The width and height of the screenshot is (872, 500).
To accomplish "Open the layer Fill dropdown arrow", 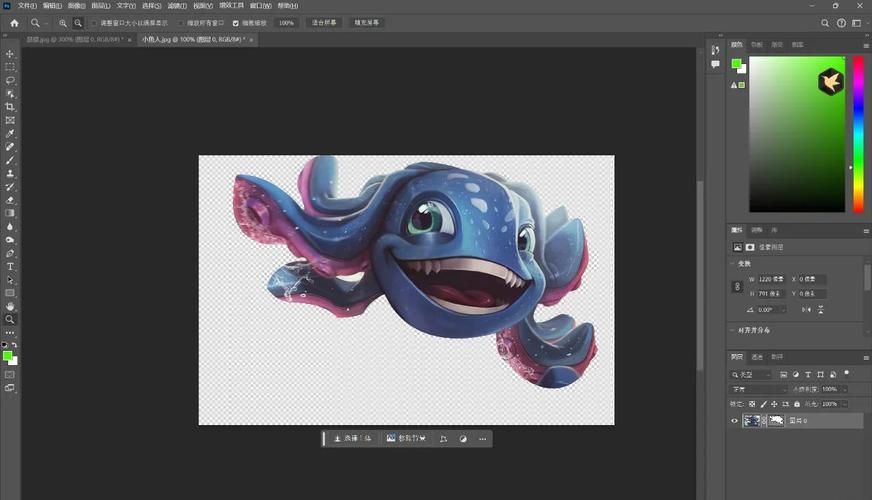I will click(845, 404).
